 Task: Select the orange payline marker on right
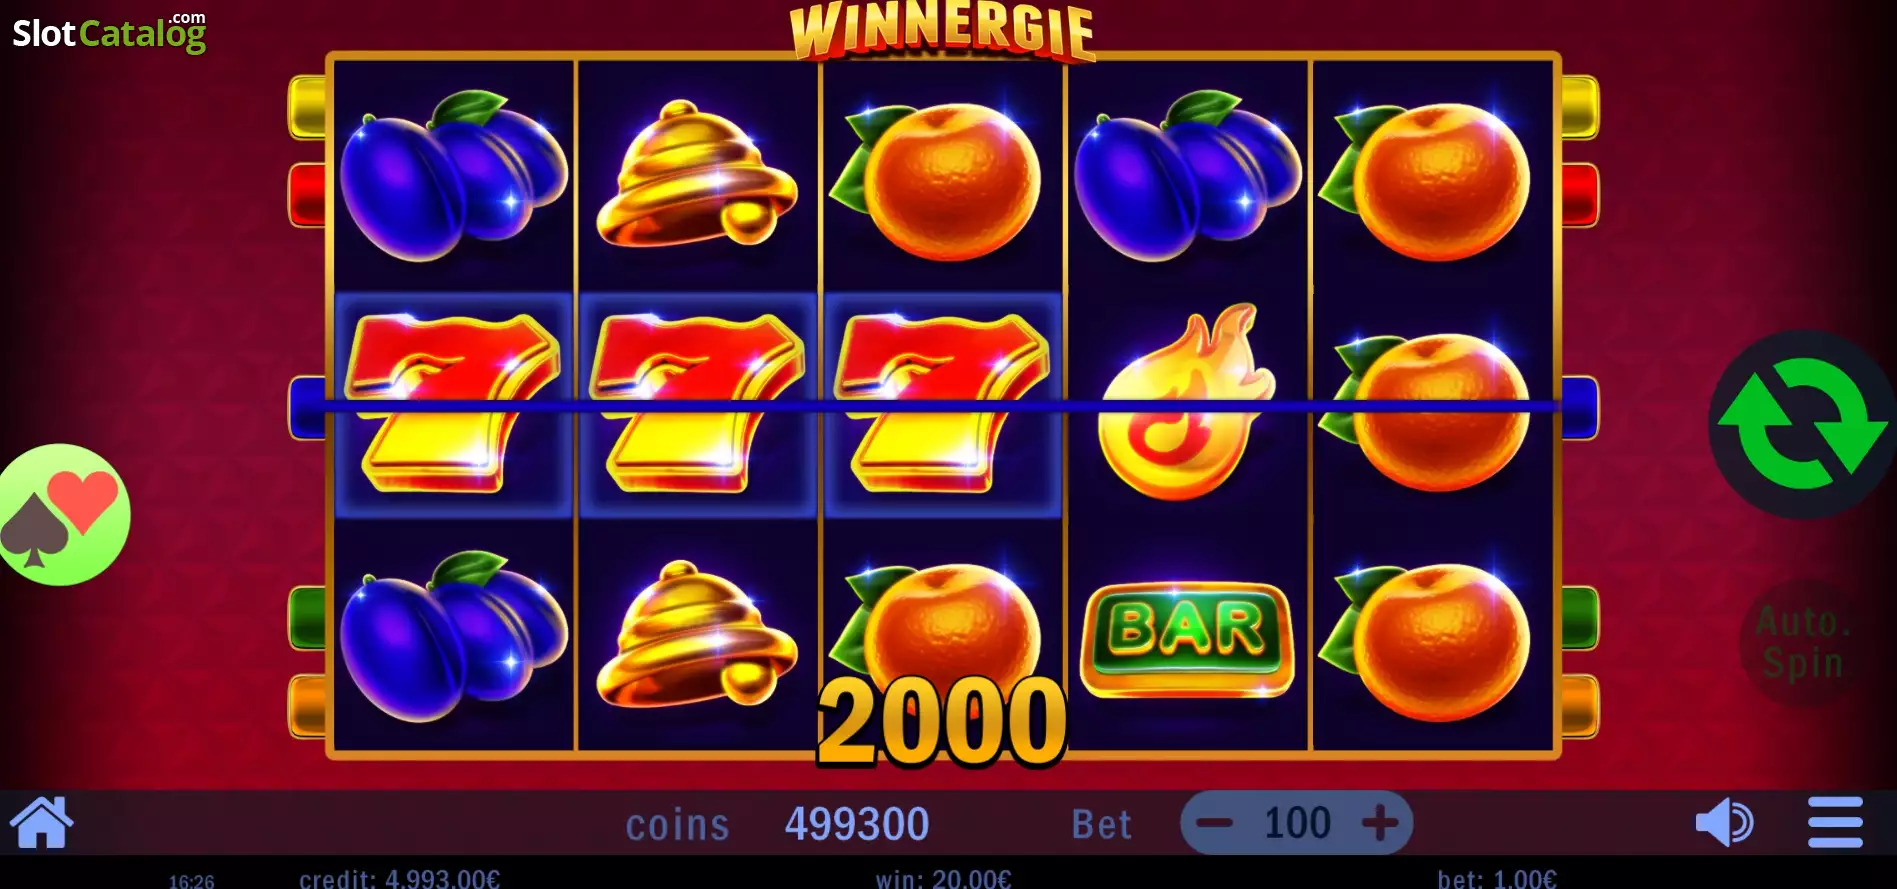[x=1580, y=706]
